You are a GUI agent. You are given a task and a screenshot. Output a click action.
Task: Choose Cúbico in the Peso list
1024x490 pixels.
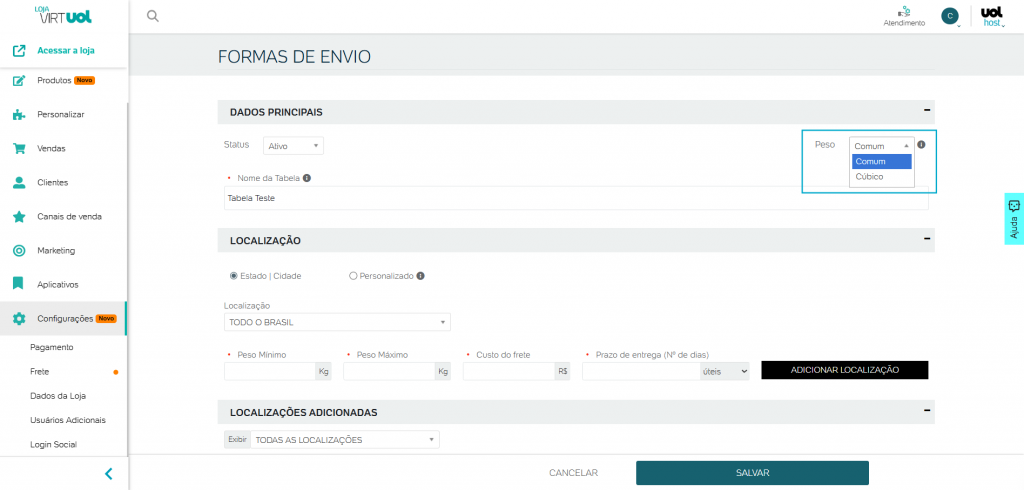pyautogui.click(x=870, y=177)
